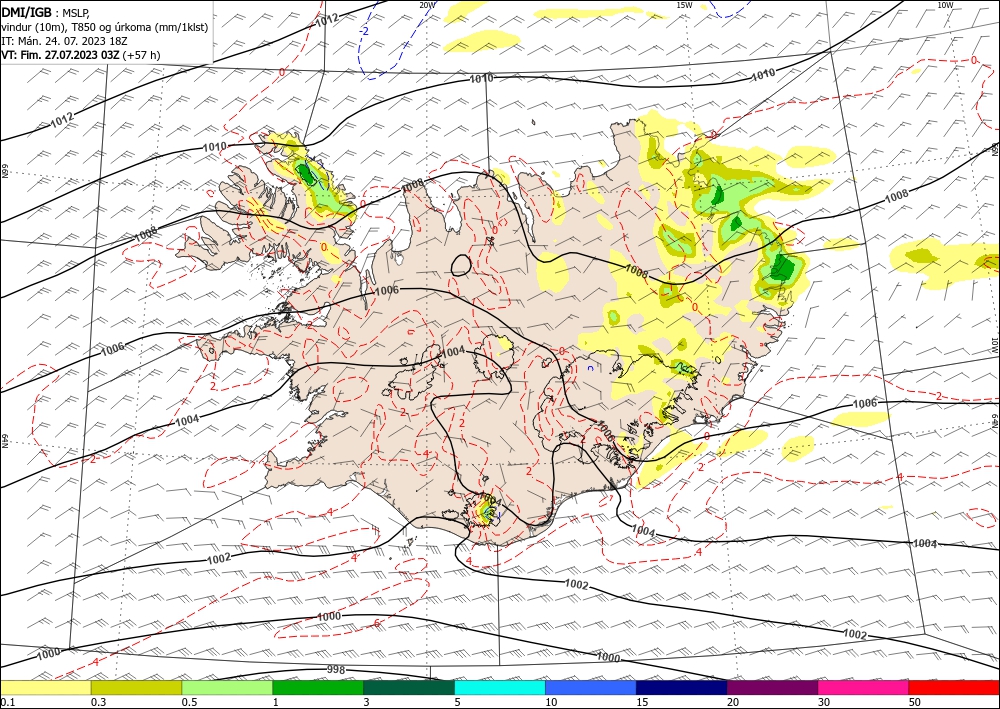Click 'IT: Mán. 24. 07. 2023 18Z' line
The image size is (1000, 709).
pyautogui.click(x=64, y=41)
